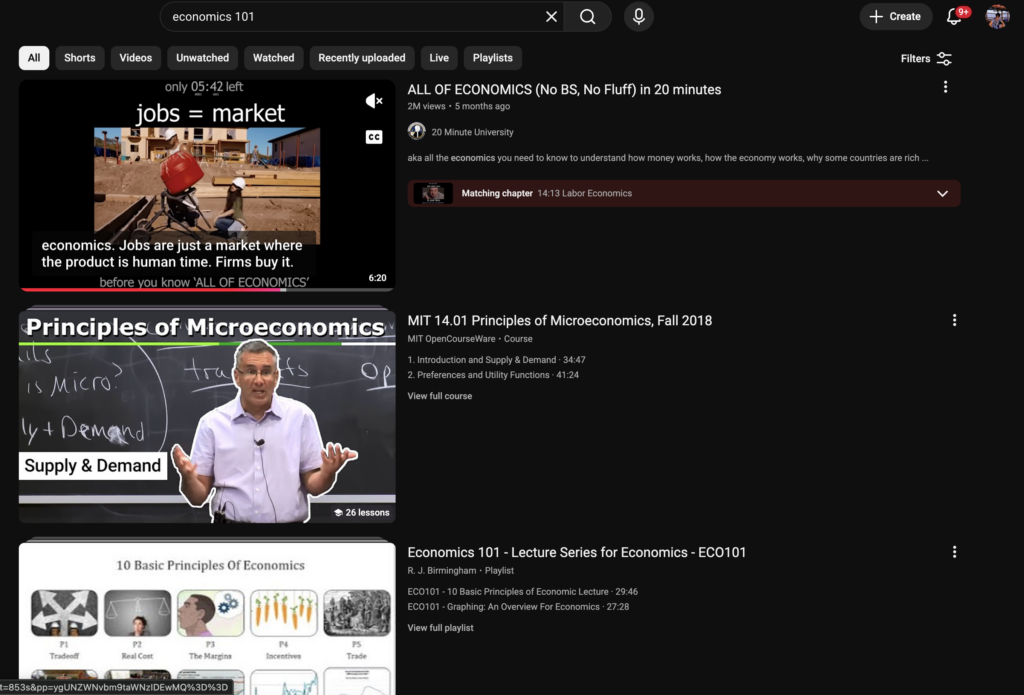Open your account profile menu
Image resolution: width=1024 pixels, height=695 pixels.
pos(997,16)
